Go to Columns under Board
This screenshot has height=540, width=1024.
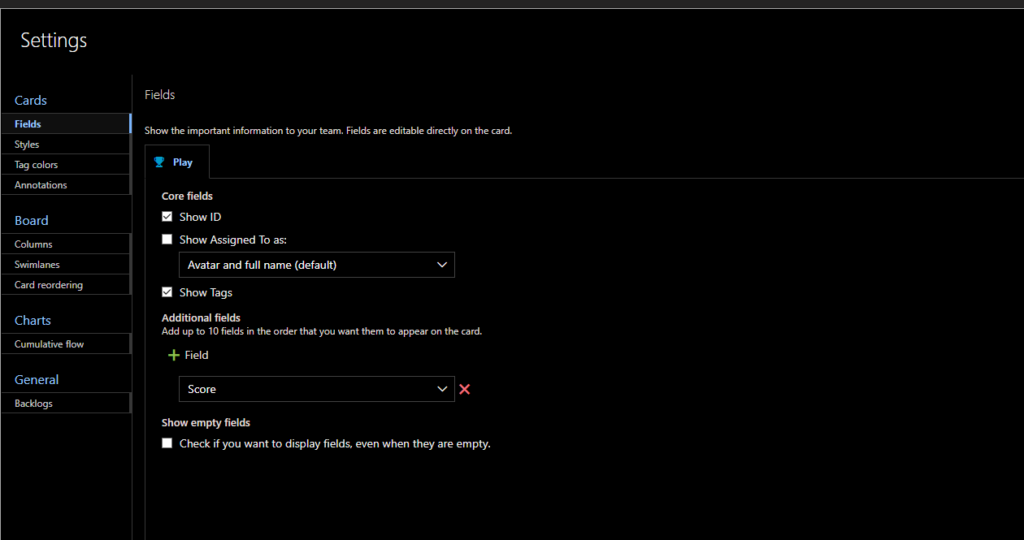pos(66,244)
